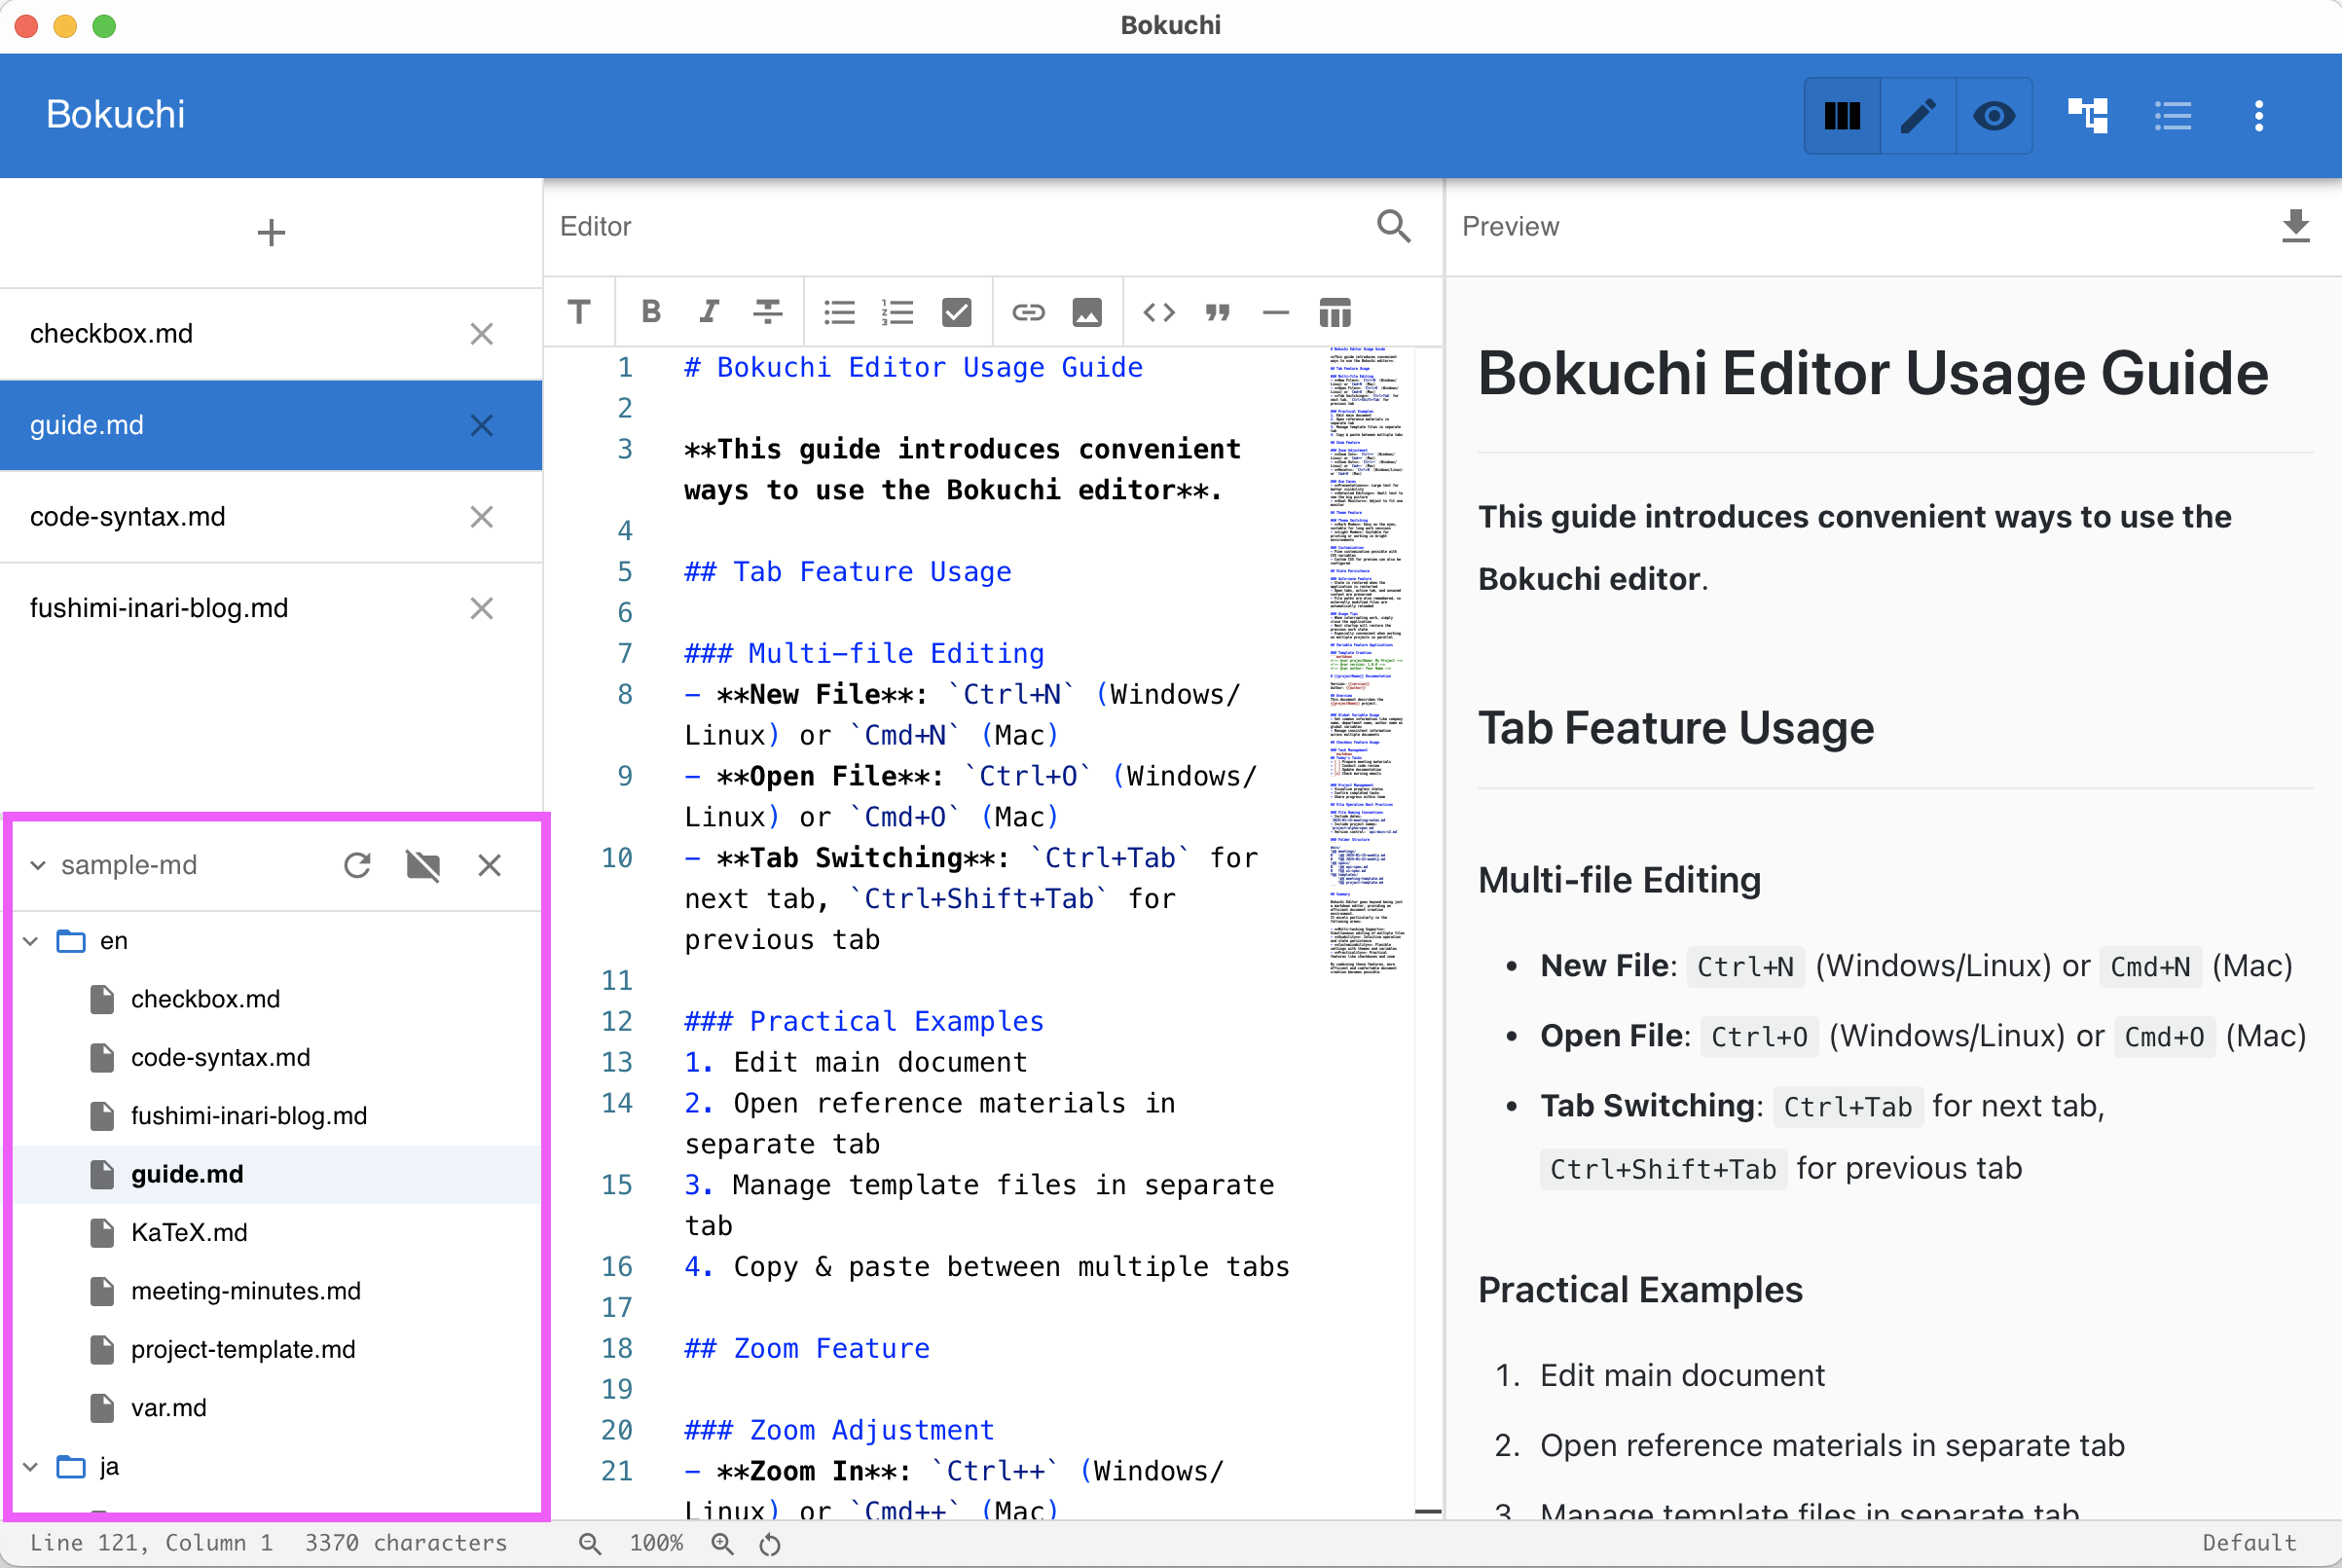Click the 100% zoom level indicator
Screen dimensions: 2342x1568
coord(656,1543)
